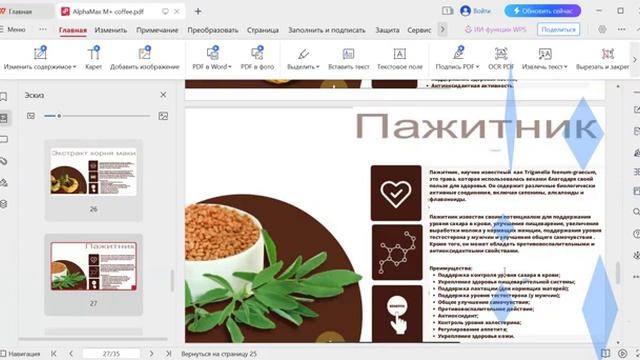This screenshot has height=360, width=640.
Task: Click the thumbnail size slider handle
Action: click(59, 116)
